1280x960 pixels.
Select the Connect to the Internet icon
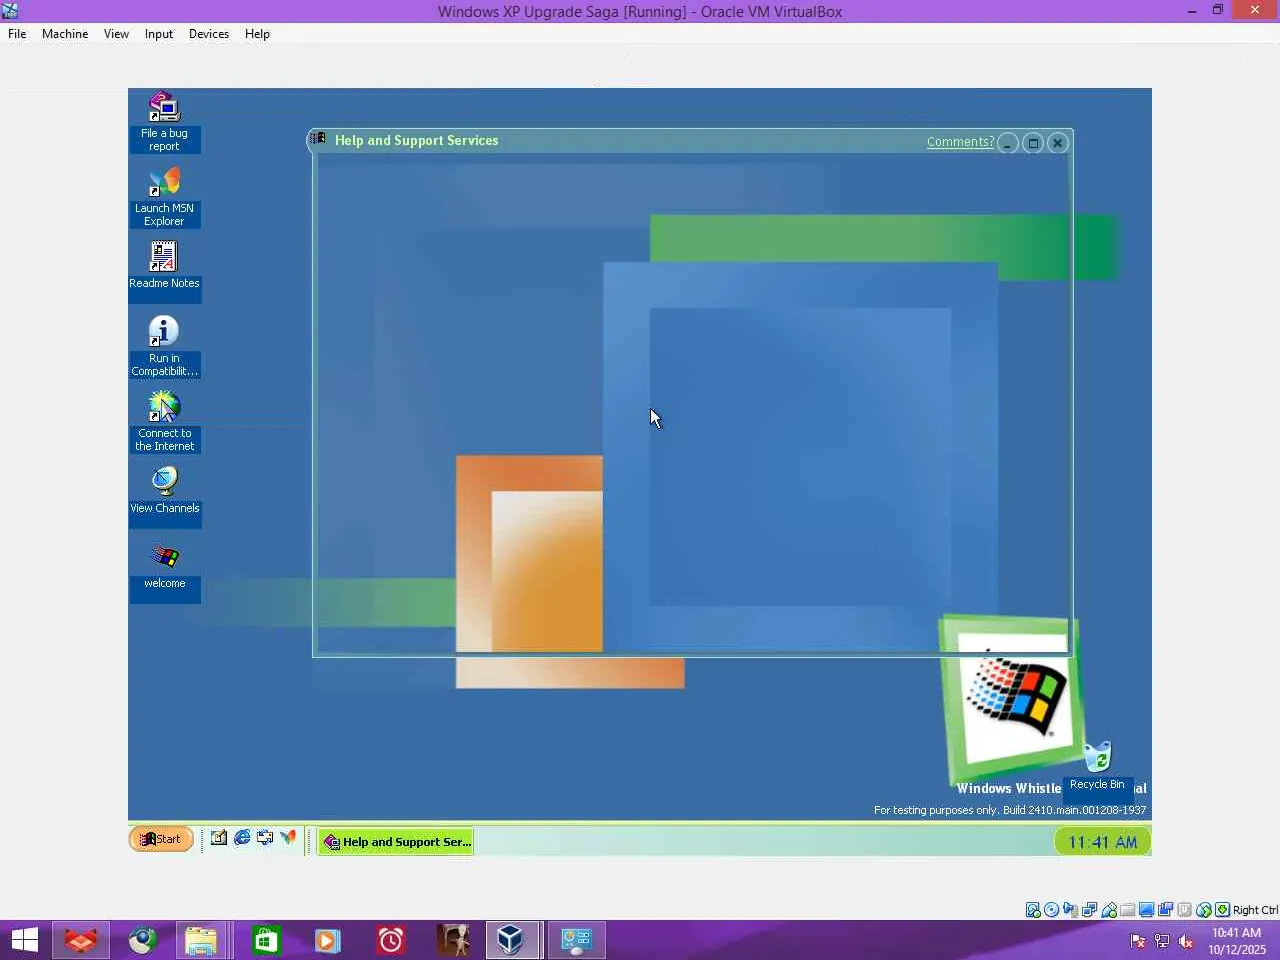coord(164,422)
